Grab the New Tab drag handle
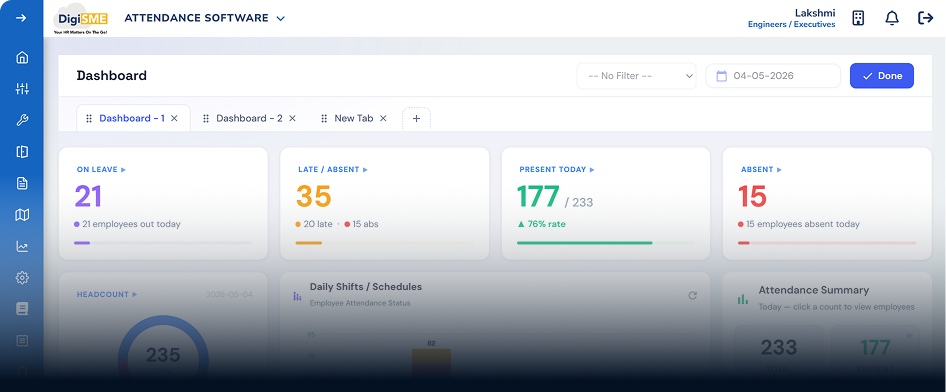This screenshot has height=392, width=946. pyautogui.click(x=324, y=118)
